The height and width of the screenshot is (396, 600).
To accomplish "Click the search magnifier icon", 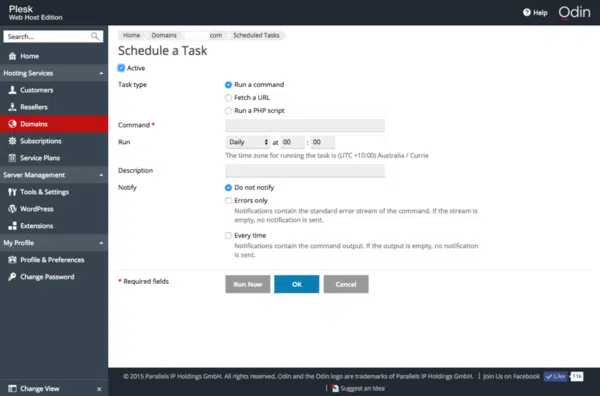I will [x=95, y=36].
